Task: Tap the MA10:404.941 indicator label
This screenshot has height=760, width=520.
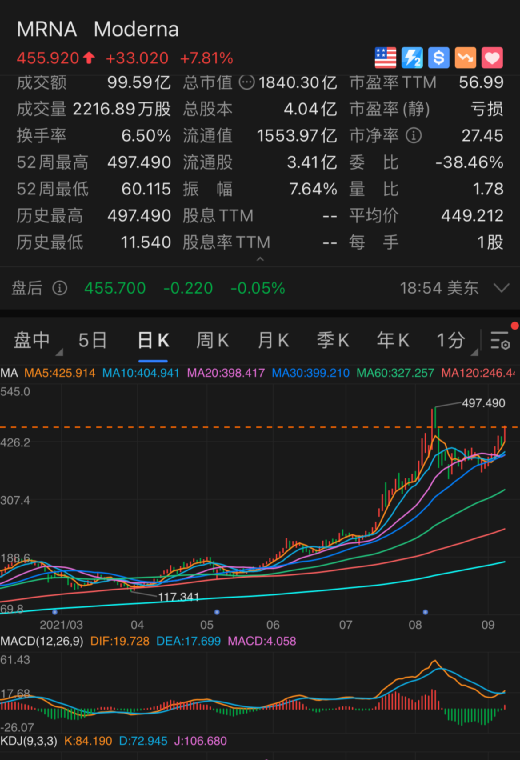Action: point(141,373)
